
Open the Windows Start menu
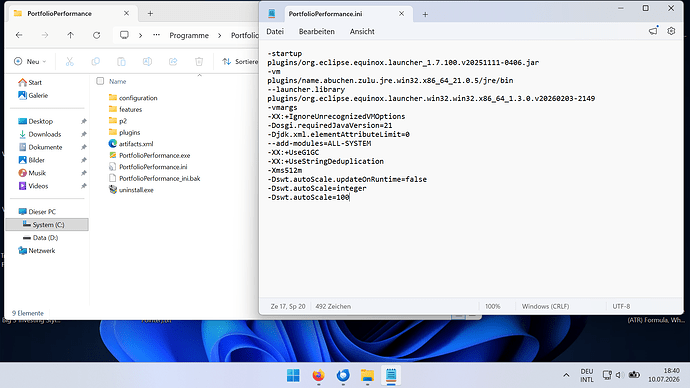point(293,376)
